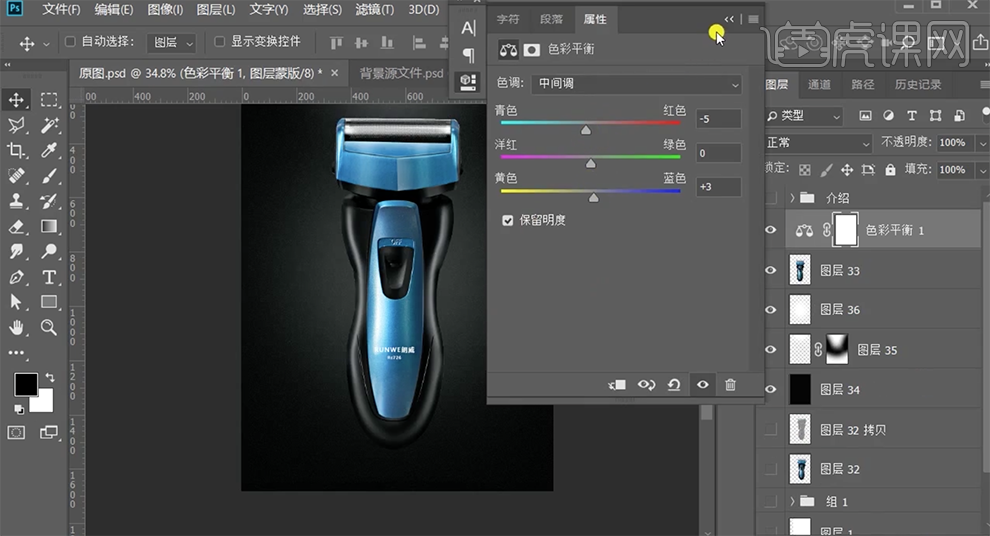Open the blend mode dropdown 正常
The image size is (990, 536).
point(817,143)
